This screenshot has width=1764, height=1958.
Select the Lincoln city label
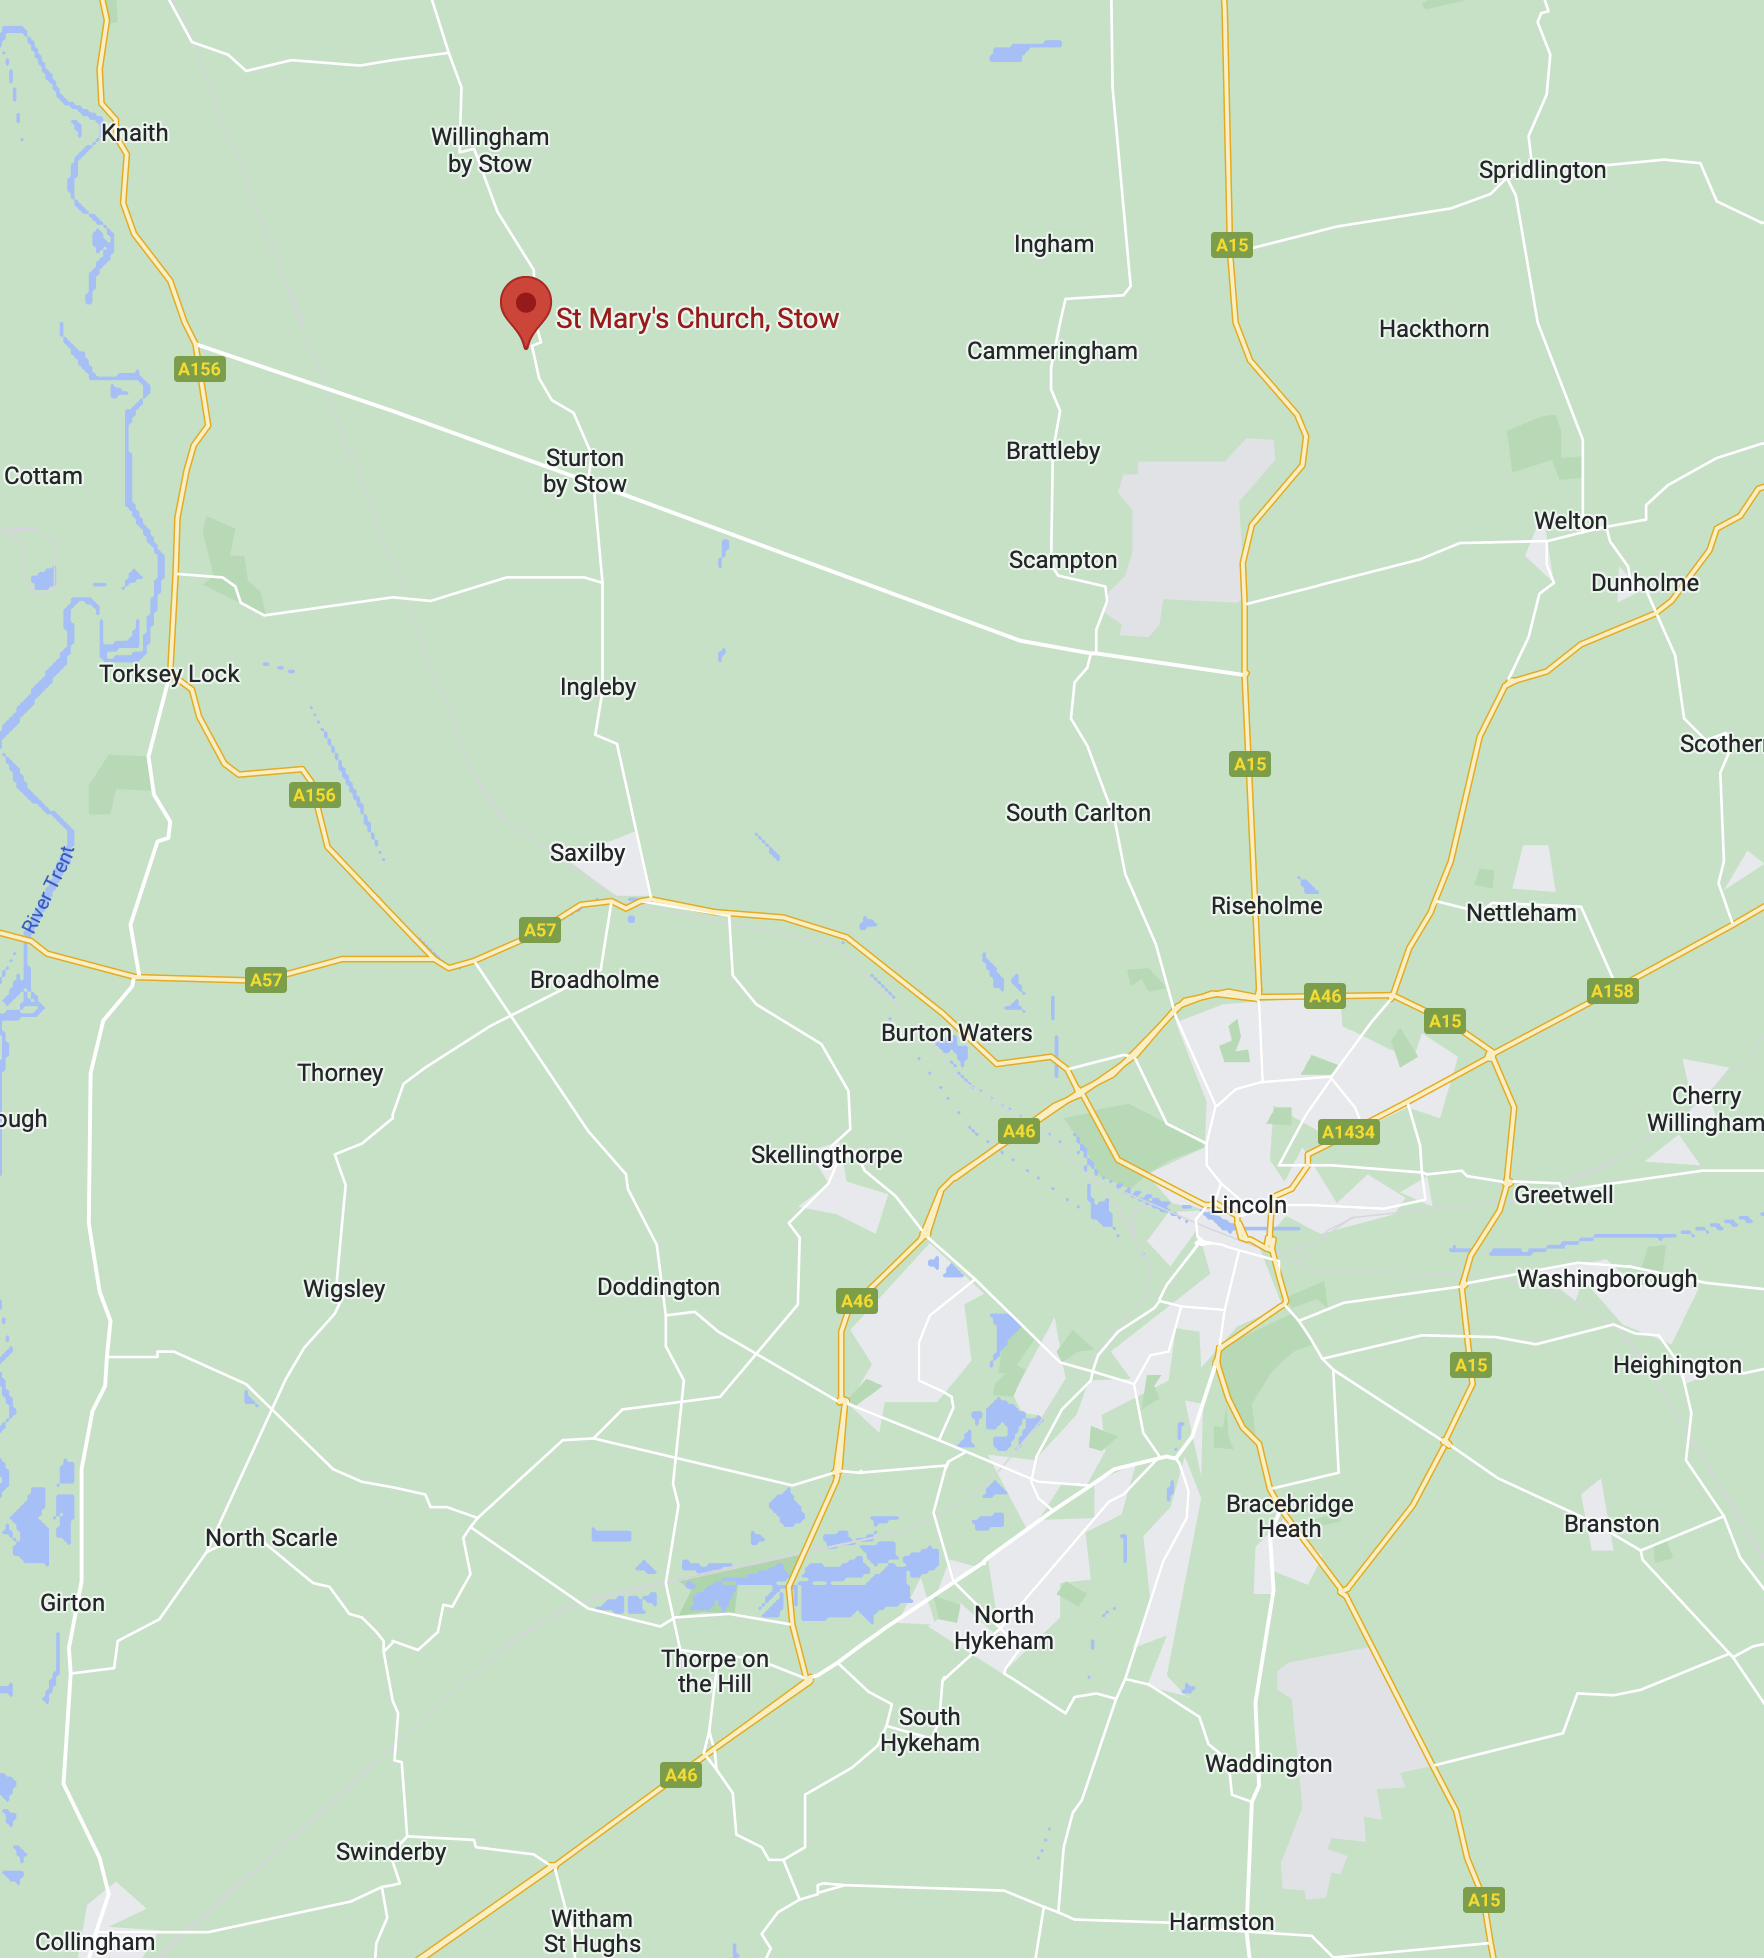point(1248,1204)
